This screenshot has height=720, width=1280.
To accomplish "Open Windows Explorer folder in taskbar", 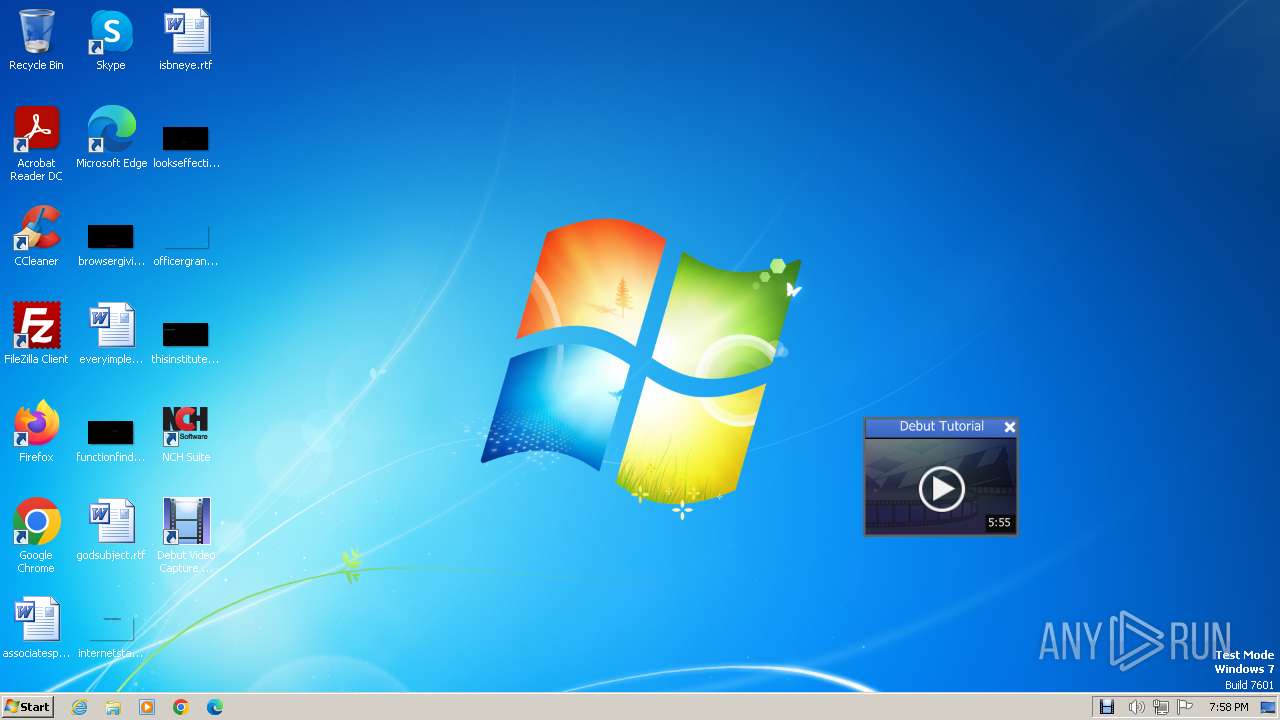I will pyautogui.click(x=113, y=707).
